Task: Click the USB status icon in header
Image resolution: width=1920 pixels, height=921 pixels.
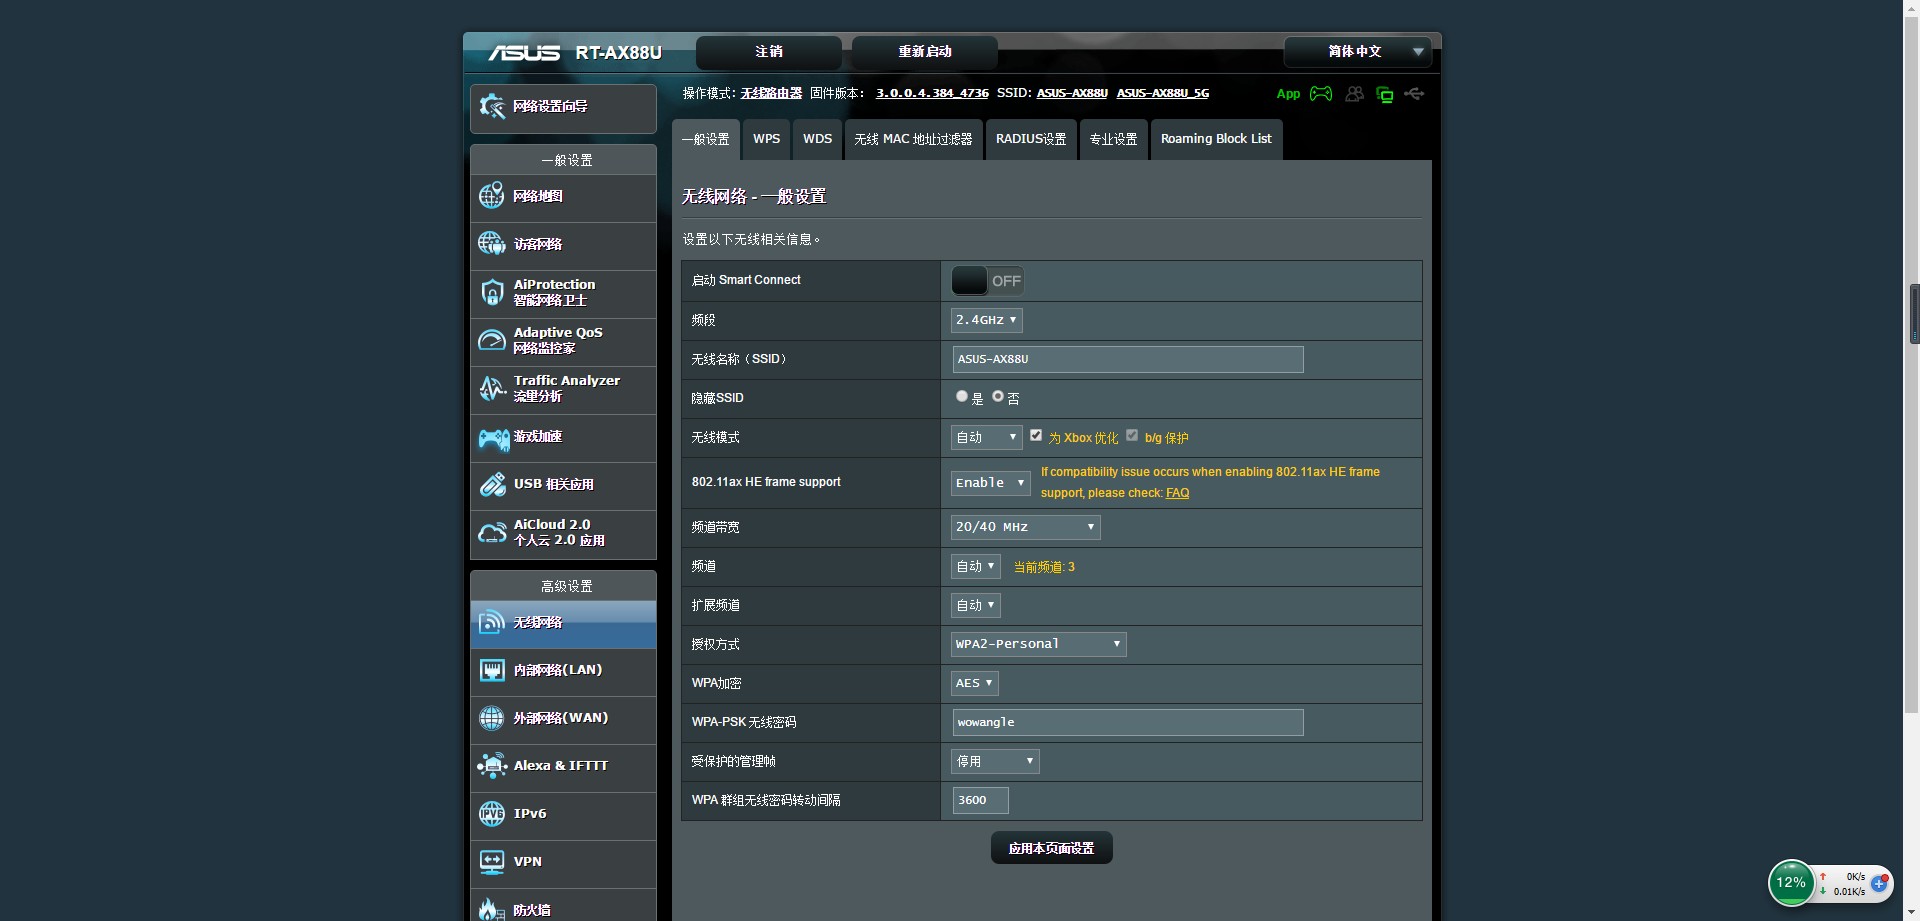Action: [x=1414, y=94]
